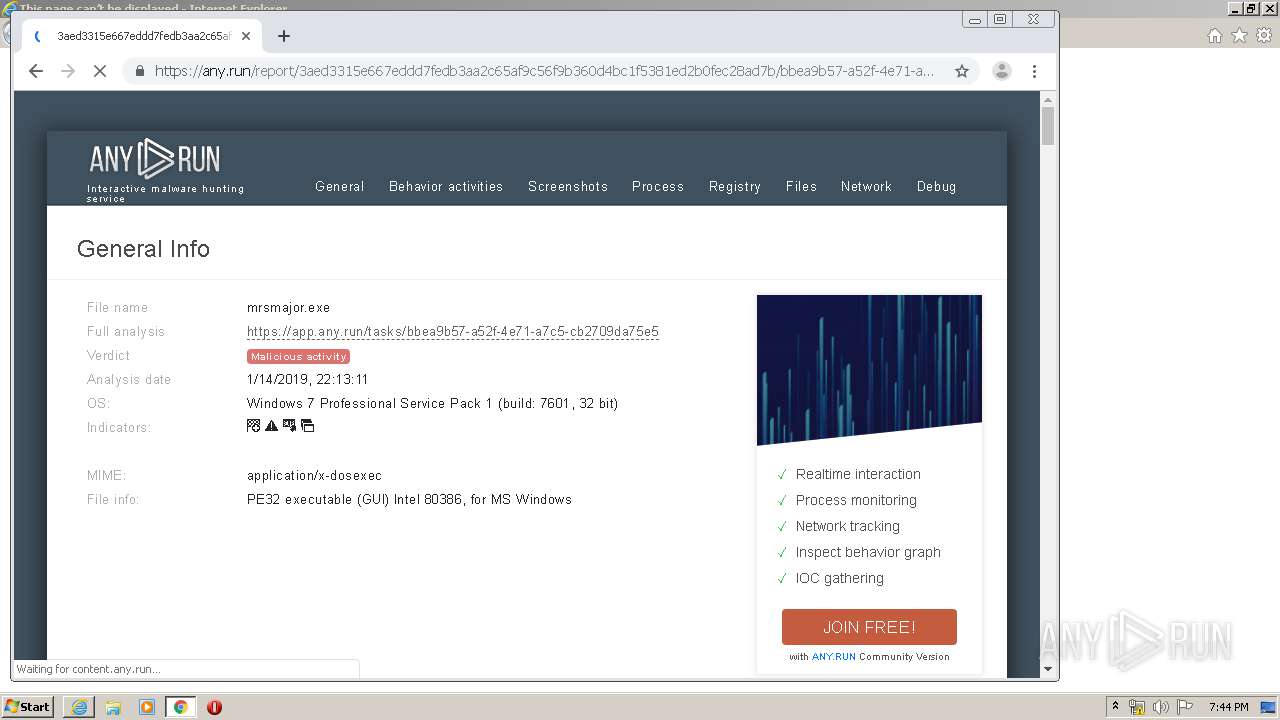Click the red Opera taskbar icon
The image size is (1280, 720).
[x=214, y=707]
